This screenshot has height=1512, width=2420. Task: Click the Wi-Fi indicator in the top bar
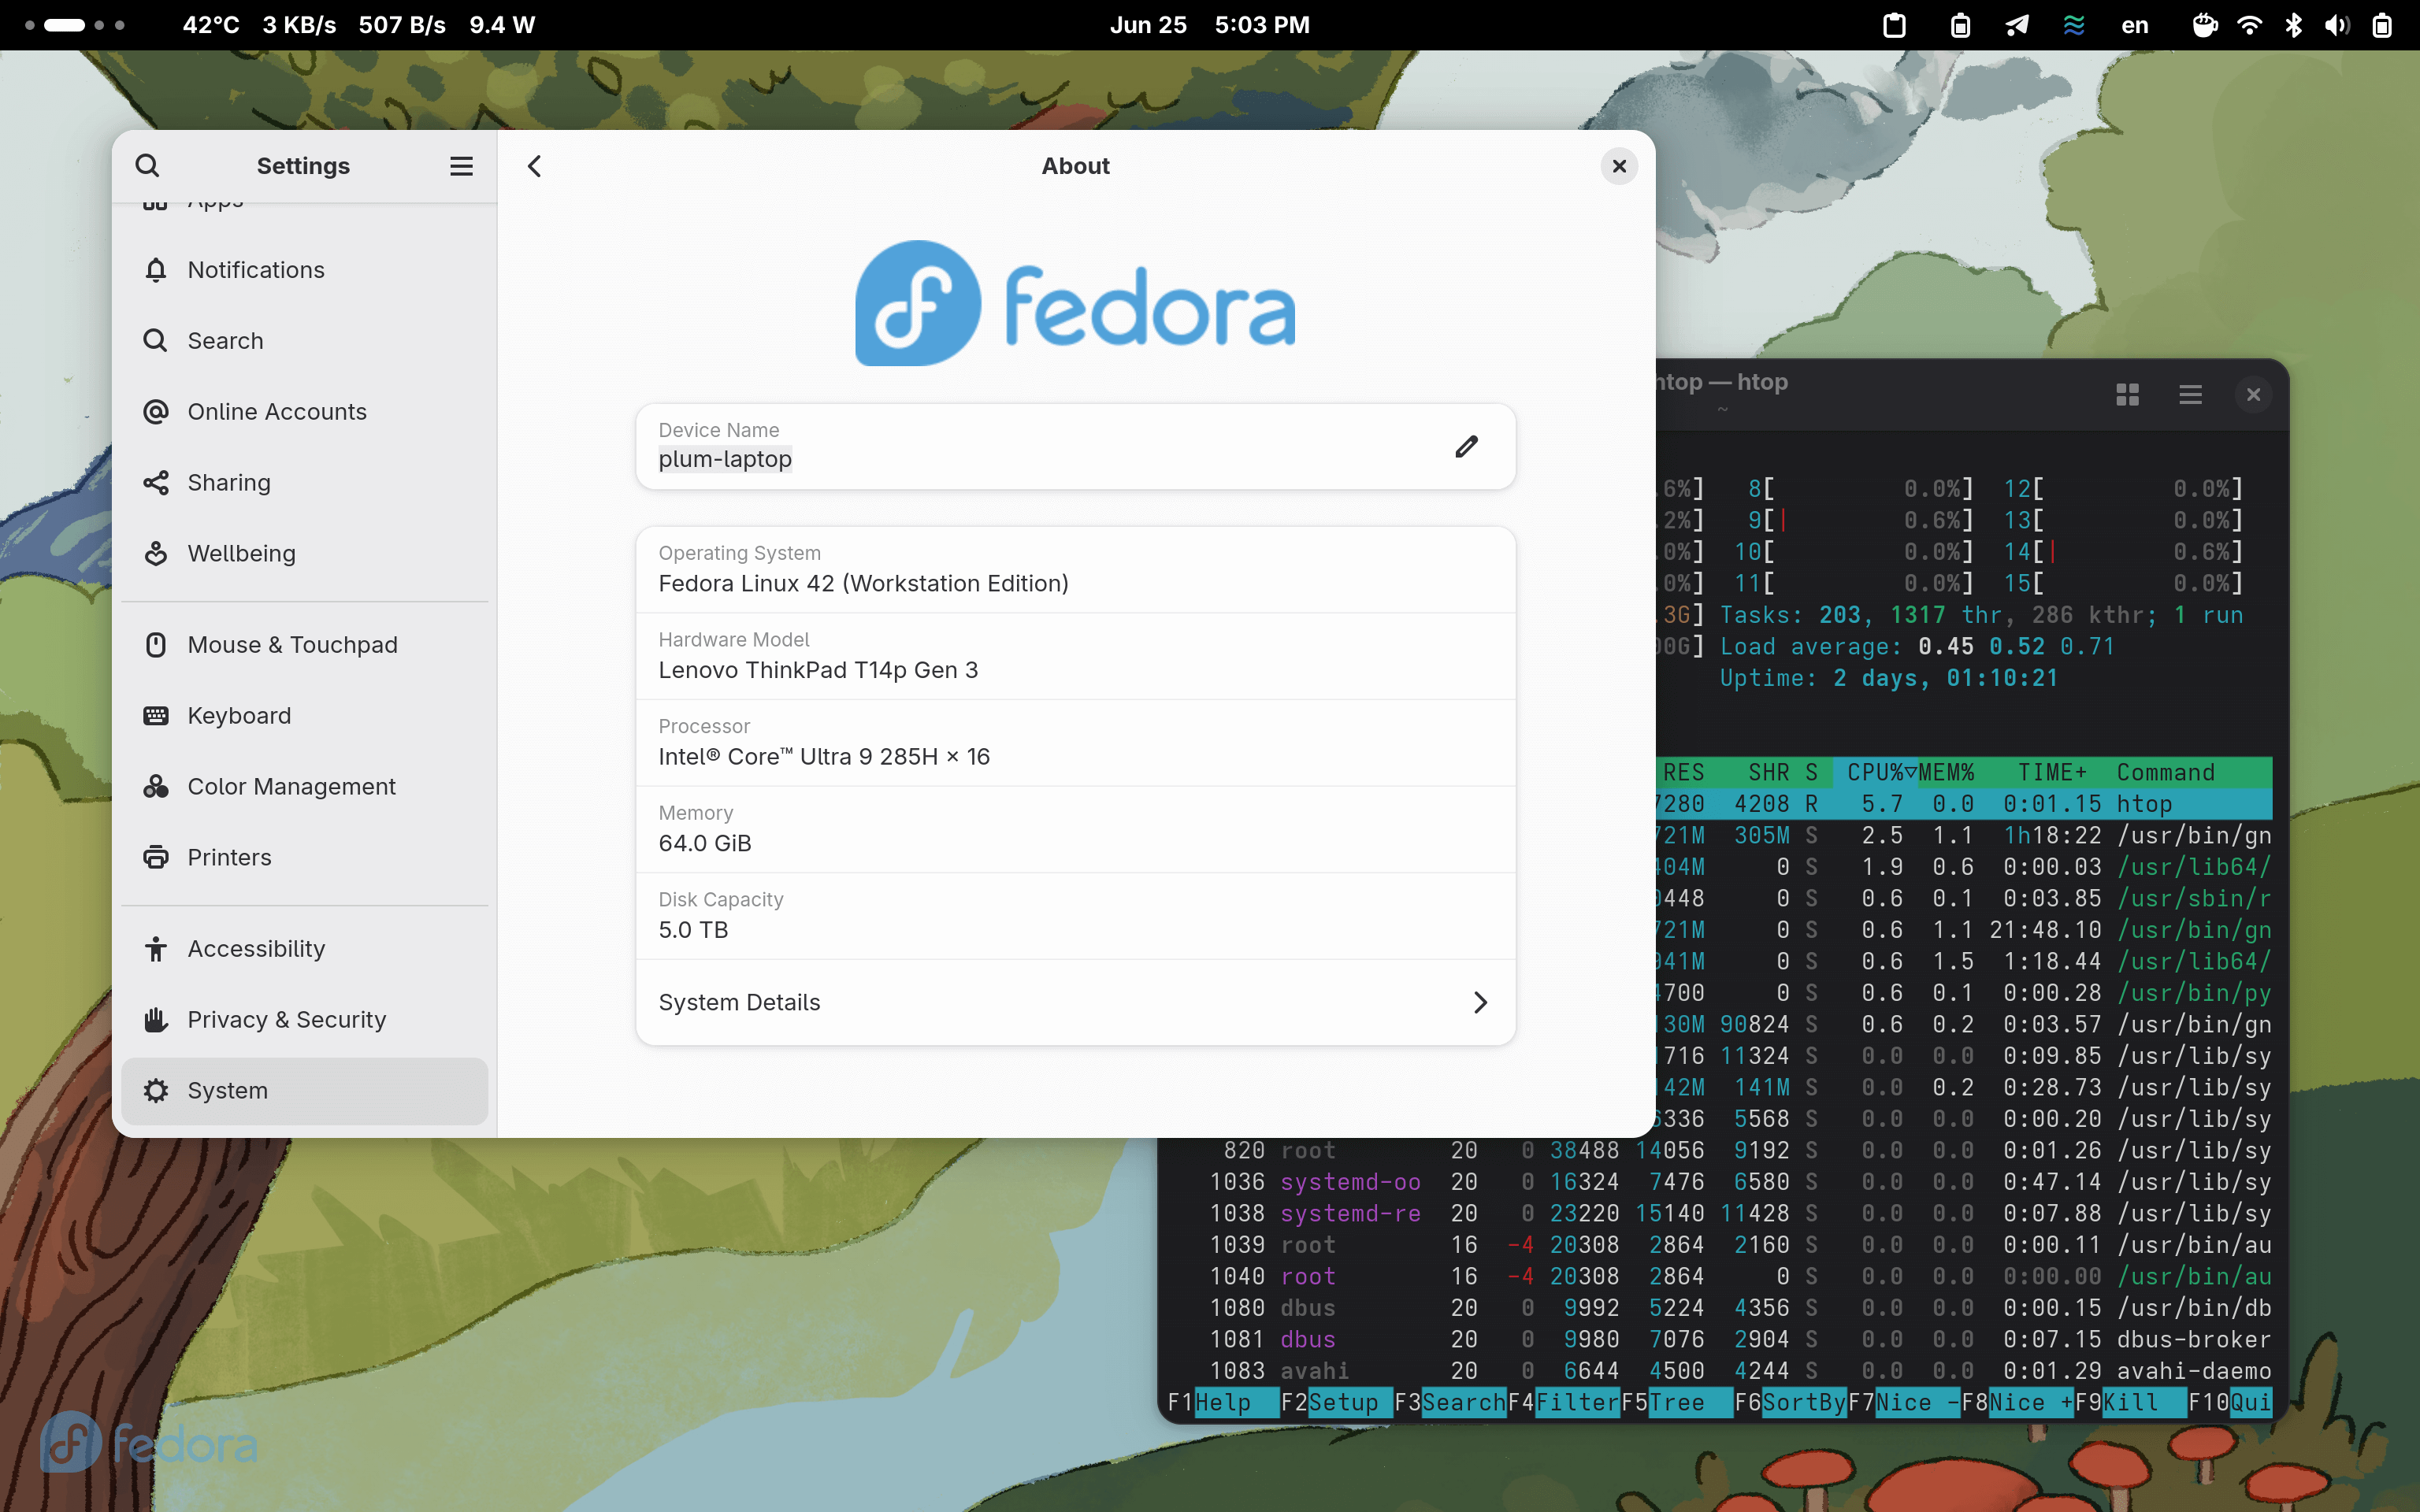[x=2249, y=25]
